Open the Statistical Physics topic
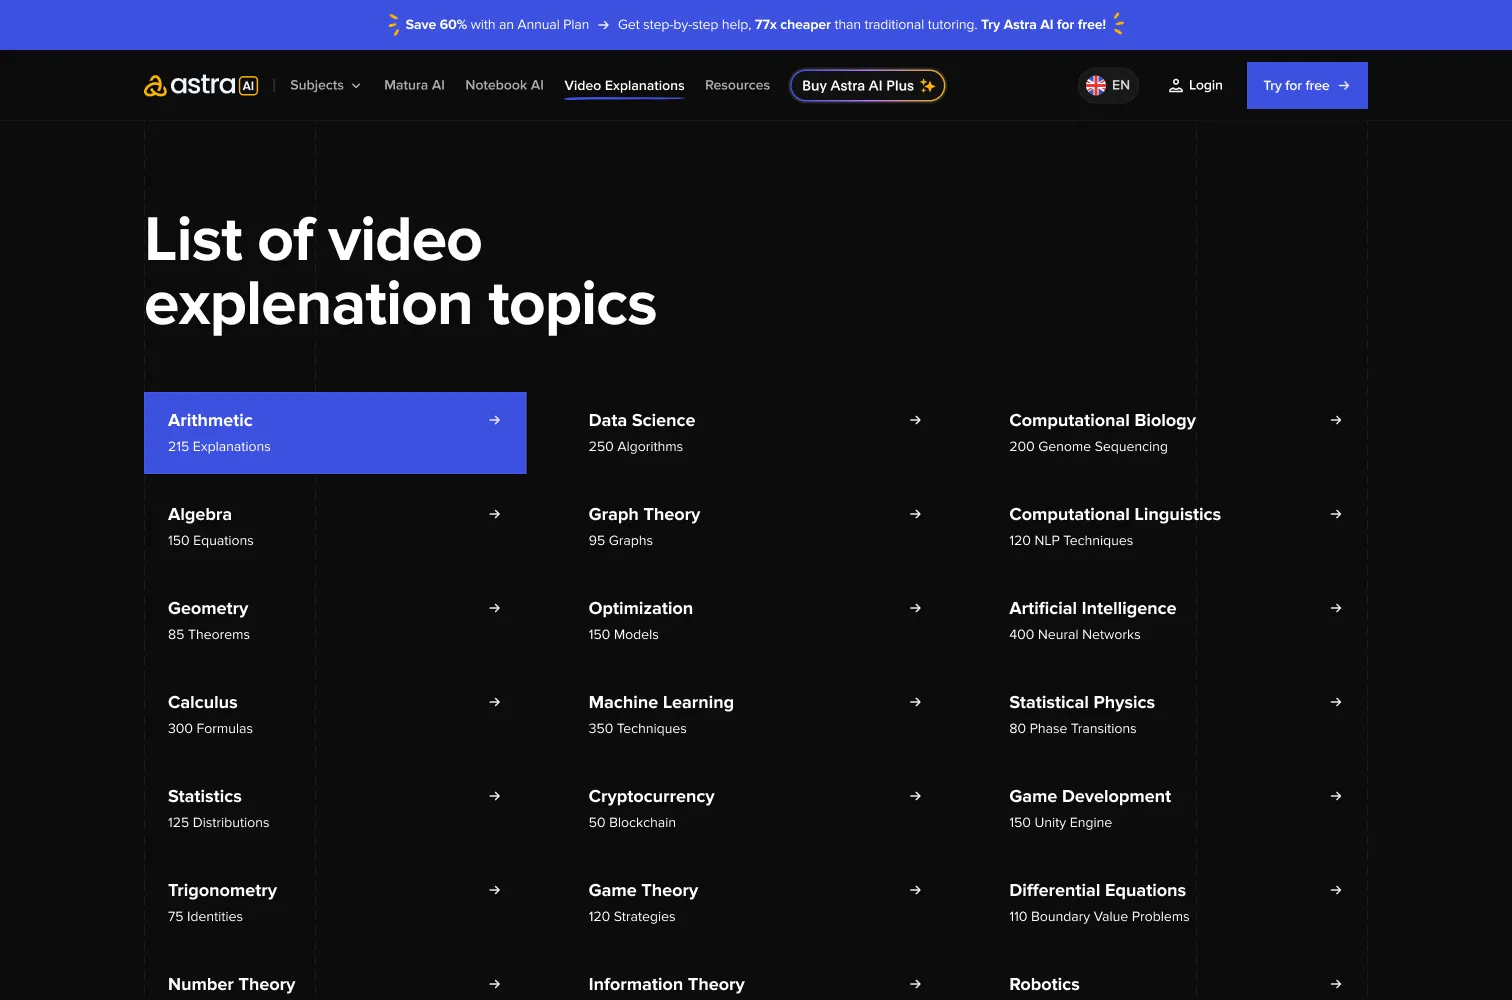Image resolution: width=1512 pixels, height=1000 pixels. (1177, 715)
